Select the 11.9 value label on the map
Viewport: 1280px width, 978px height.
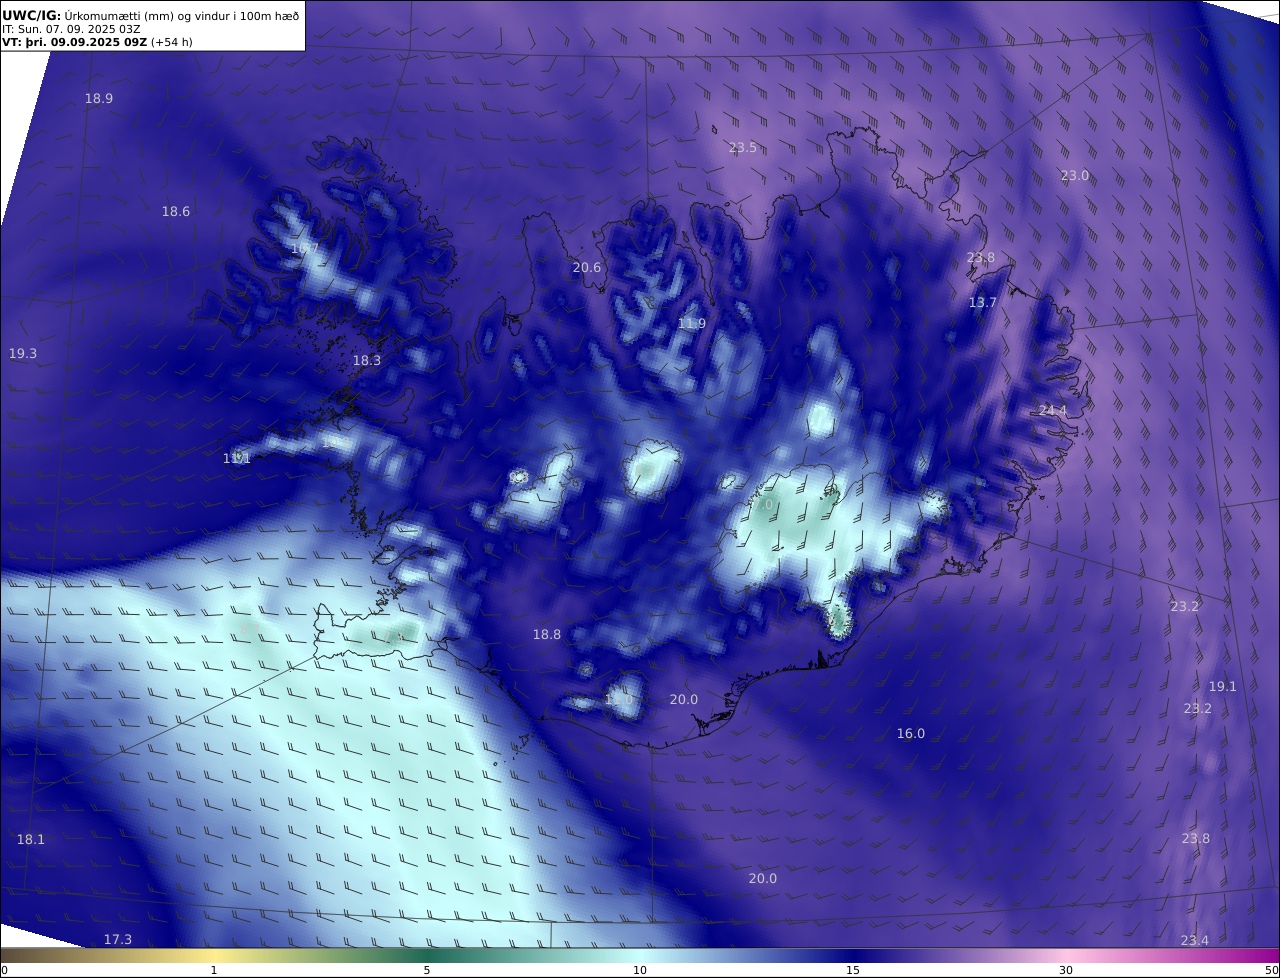click(x=692, y=324)
